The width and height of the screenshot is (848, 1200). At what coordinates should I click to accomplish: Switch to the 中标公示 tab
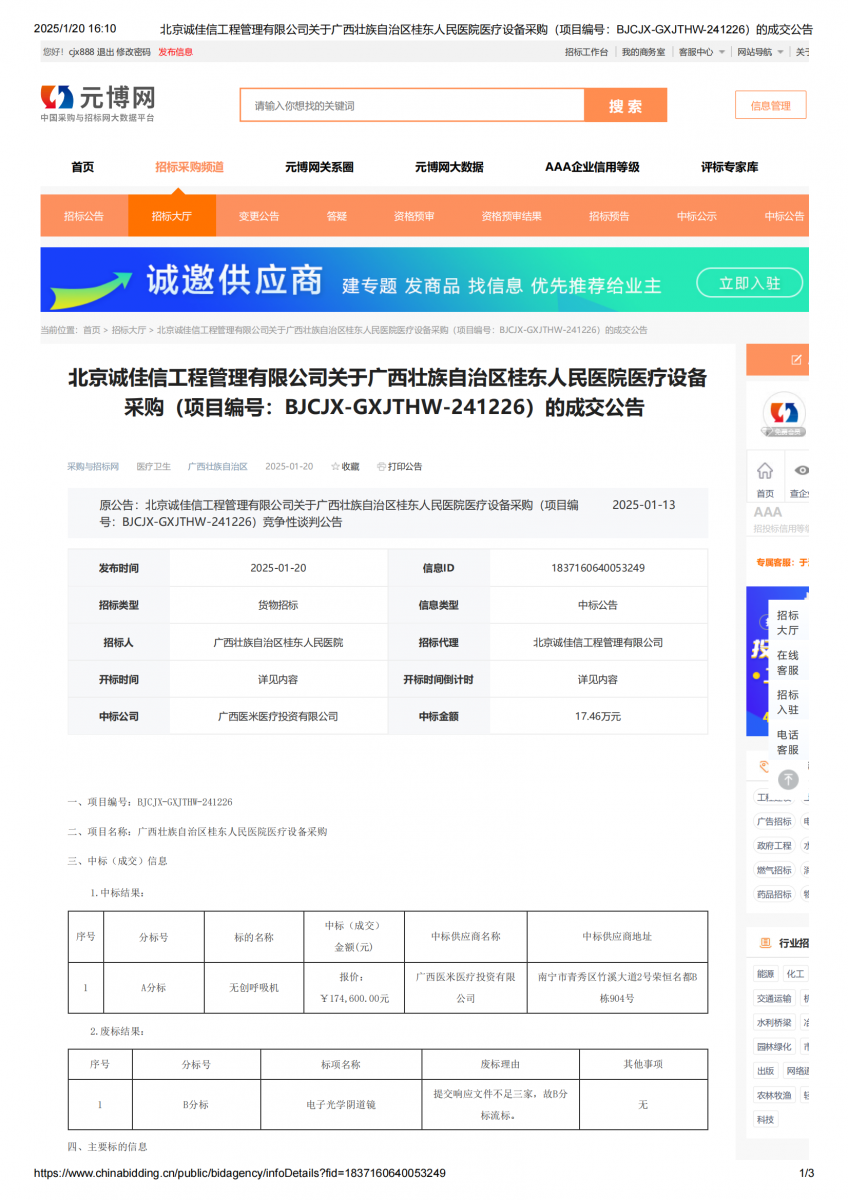697,216
